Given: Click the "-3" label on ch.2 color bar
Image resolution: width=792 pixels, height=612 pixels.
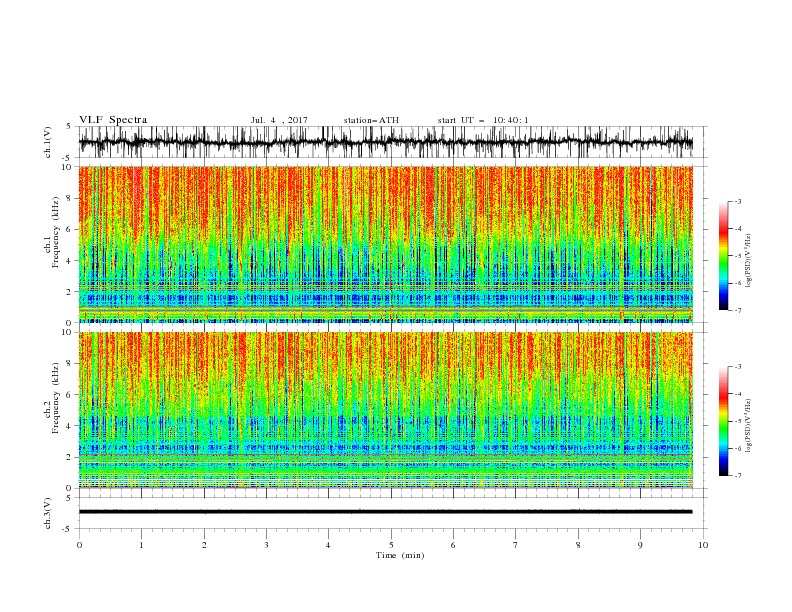Looking at the screenshot, I should [738, 367].
